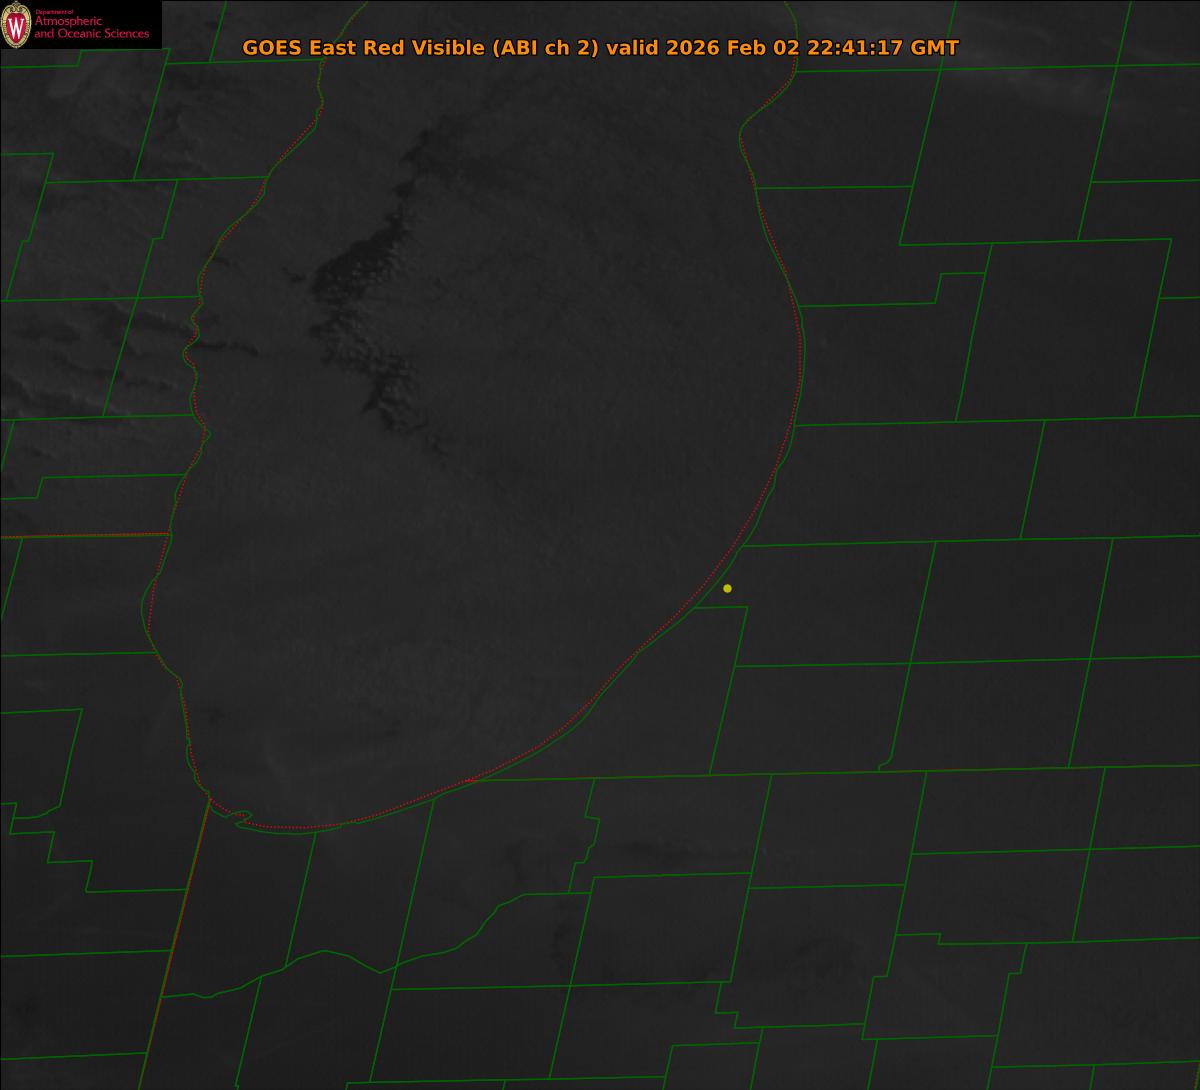Click the streaky clouds west of the lake

(60, 380)
